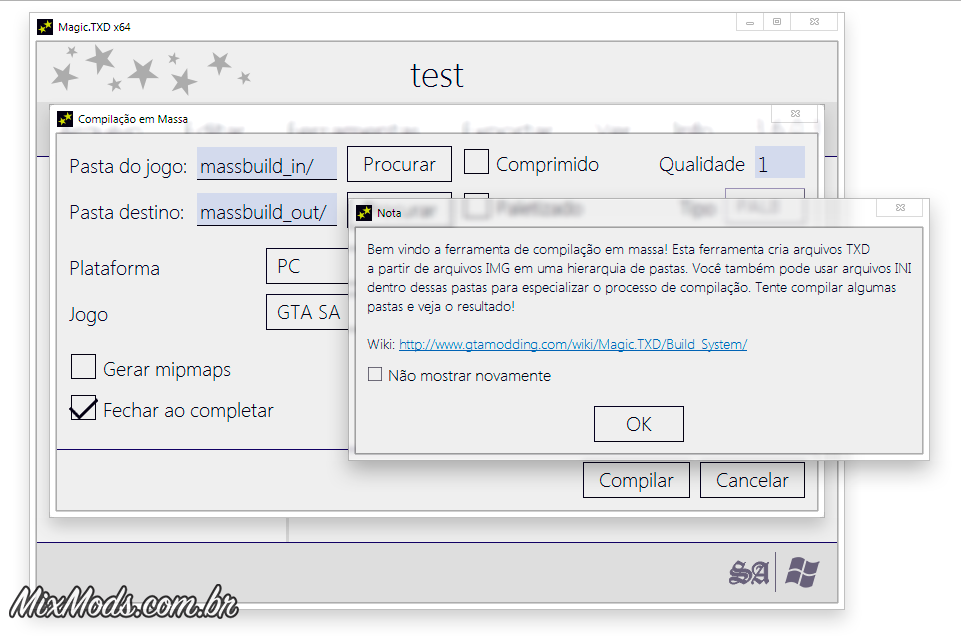Check 'Não mostrar novamente' box
The image size is (961, 639).
click(375, 374)
